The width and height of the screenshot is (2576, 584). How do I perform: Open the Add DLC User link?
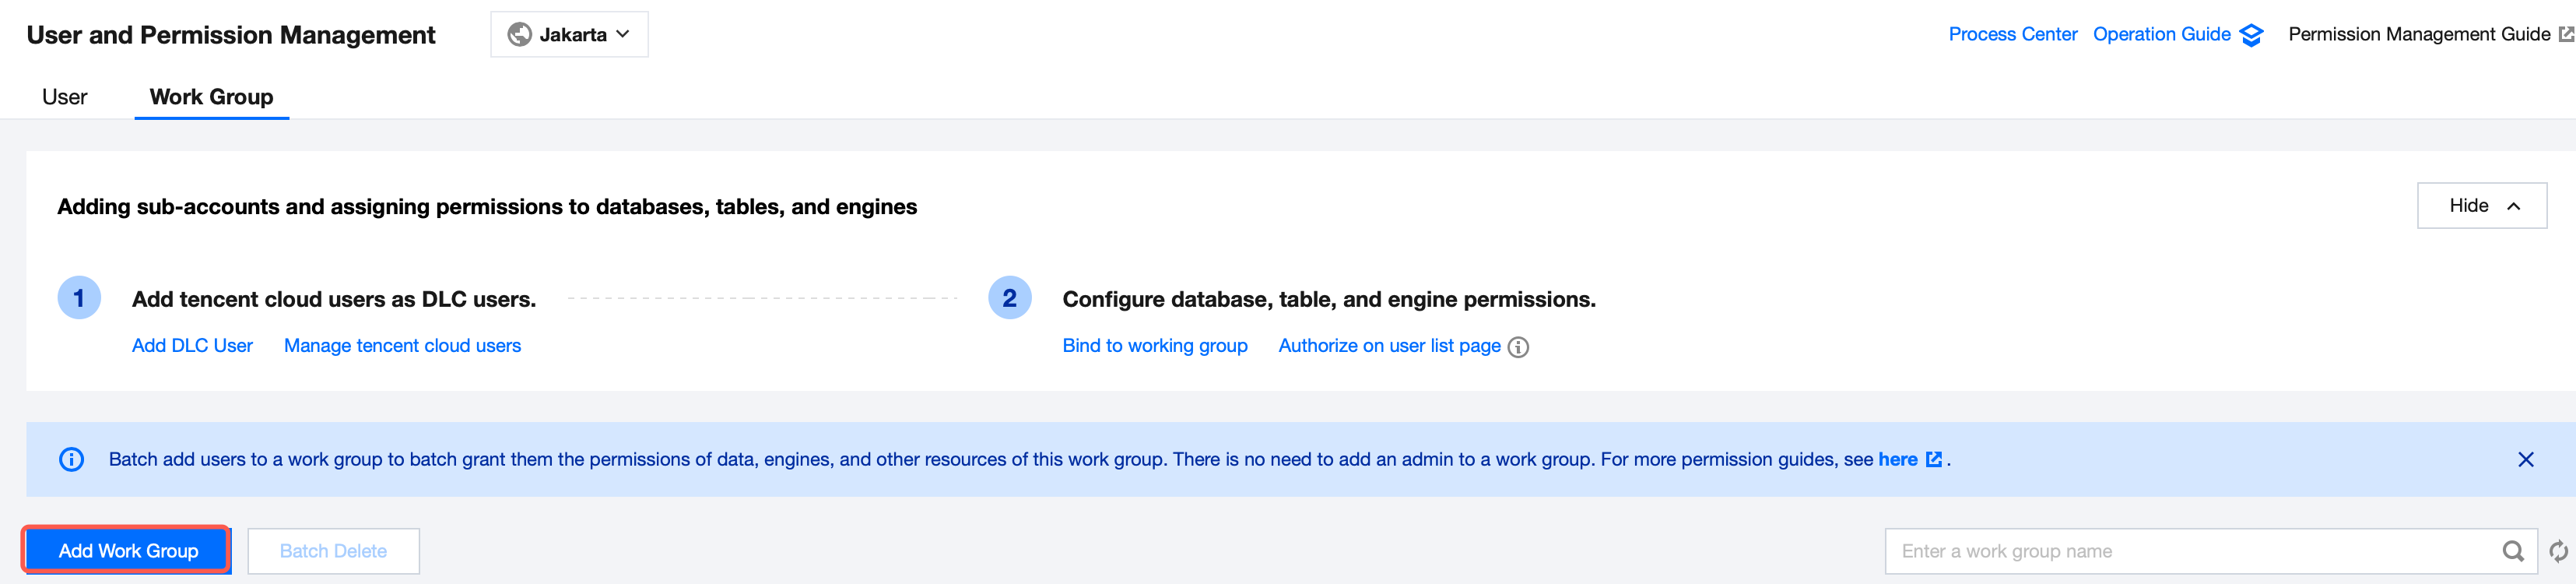pyautogui.click(x=192, y=346)
